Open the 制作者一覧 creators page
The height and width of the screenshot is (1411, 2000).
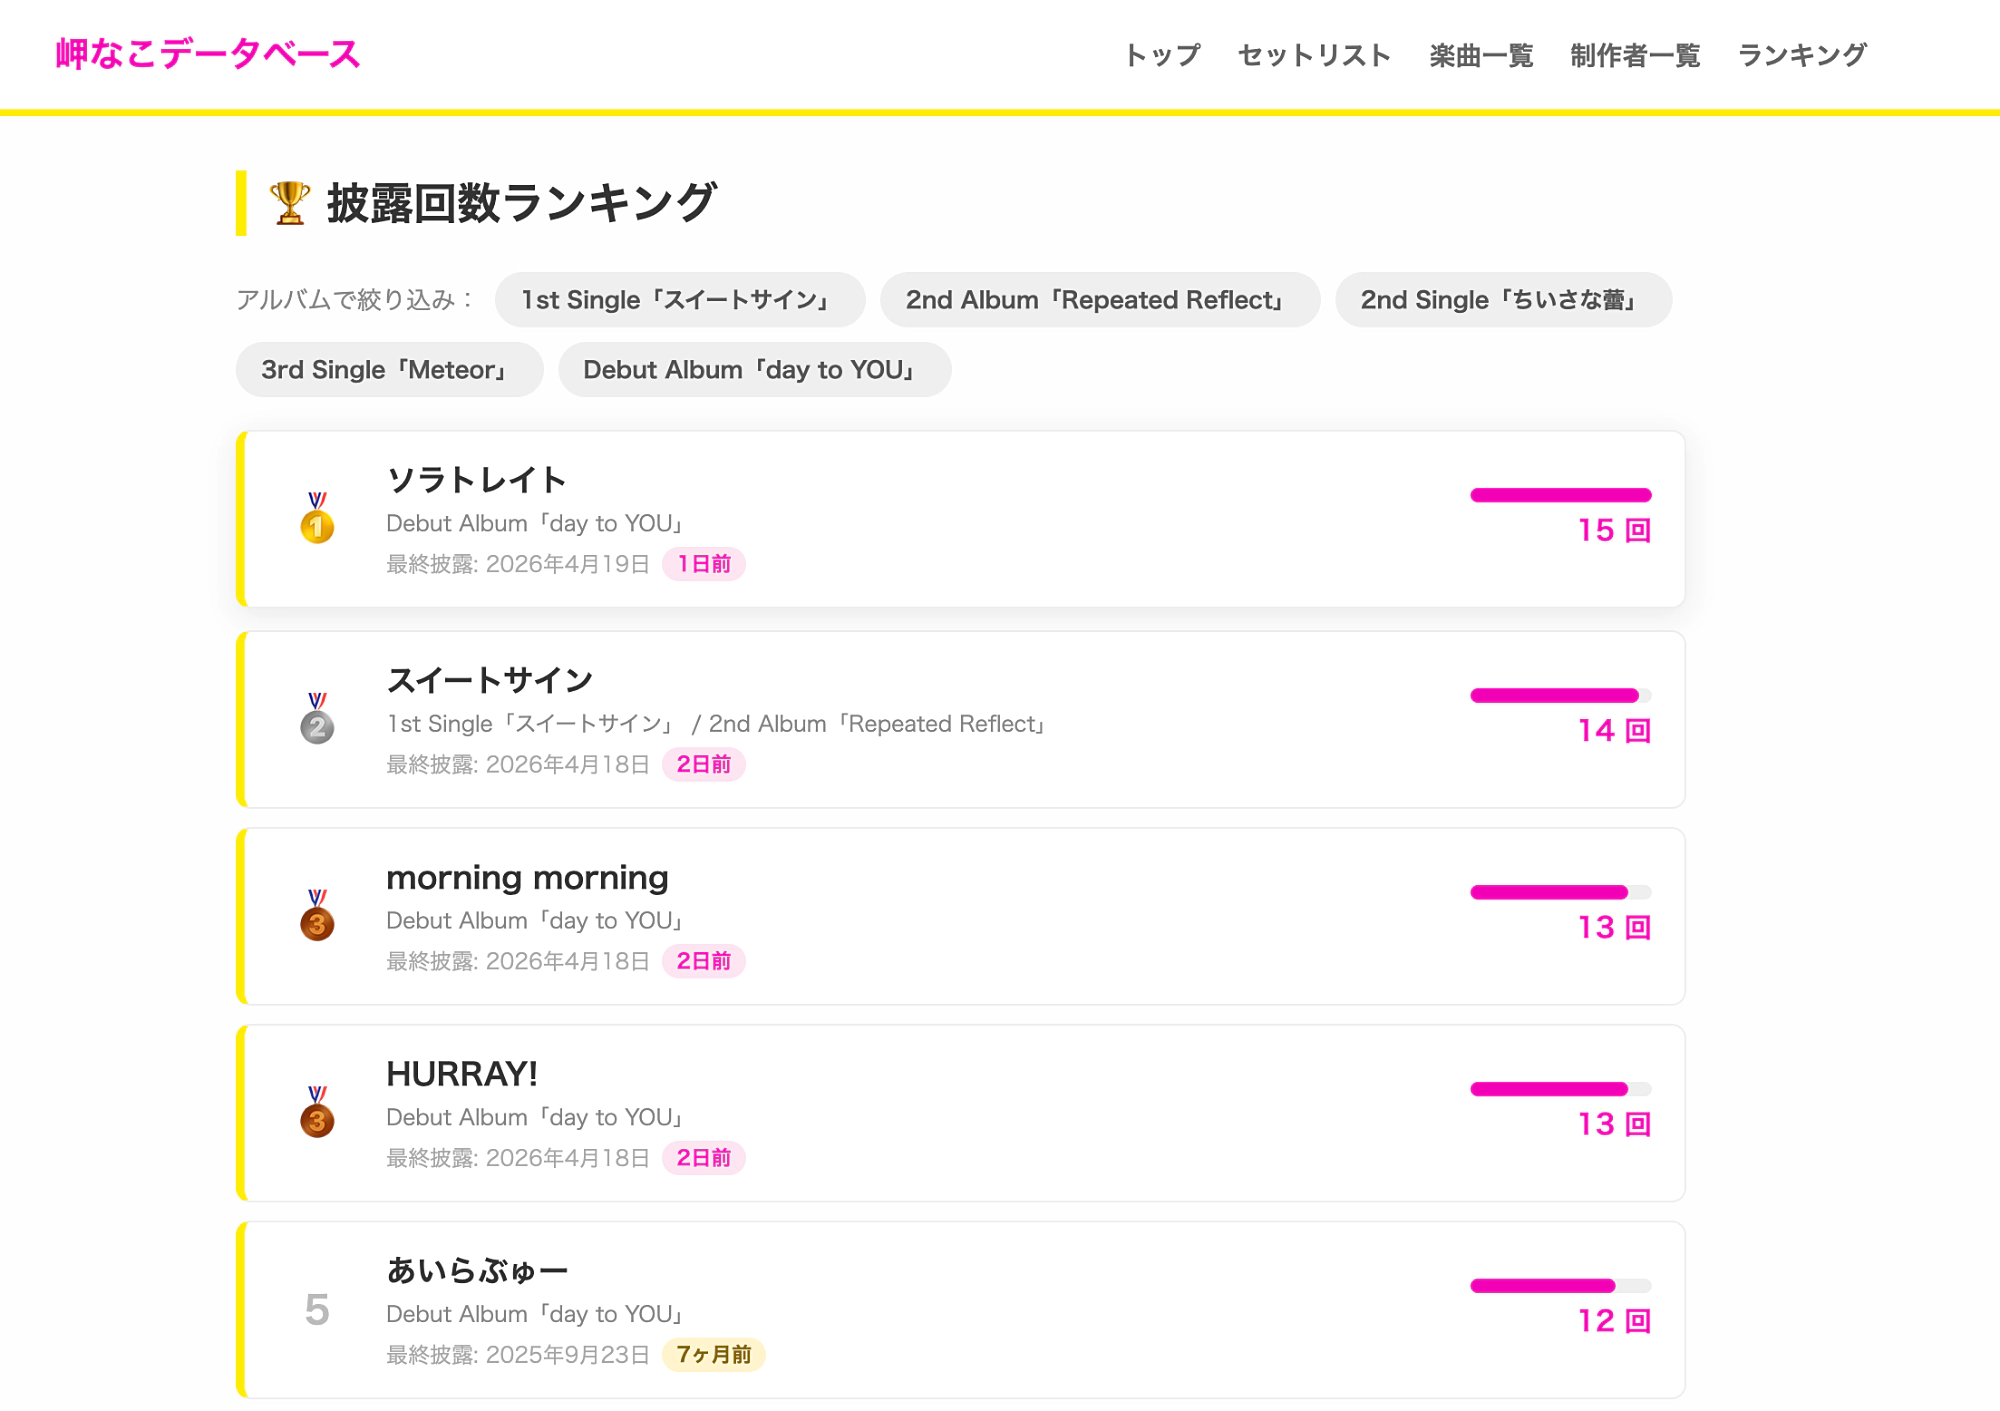click(x=1635, y=55)
